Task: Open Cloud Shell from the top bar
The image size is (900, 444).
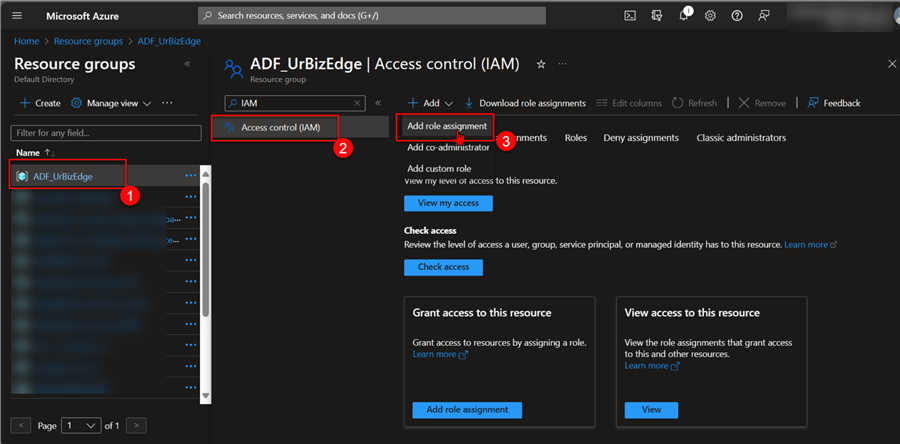Action: click(x=630, y=15)
